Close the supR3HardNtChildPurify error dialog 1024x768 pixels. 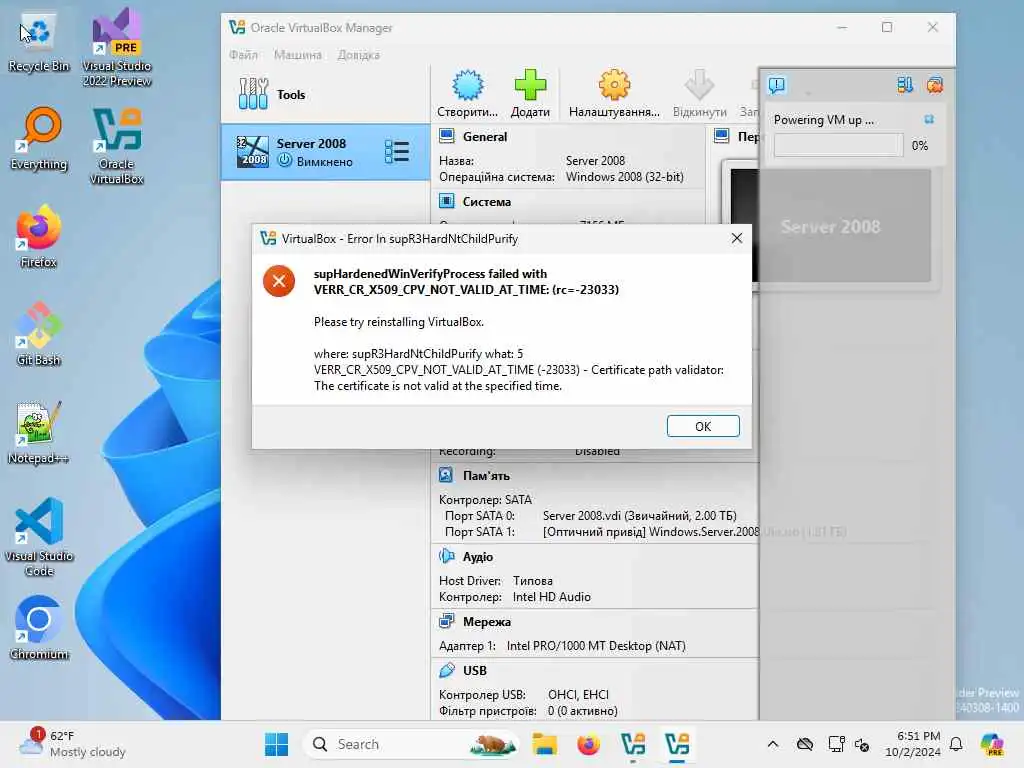click(737, 238)
